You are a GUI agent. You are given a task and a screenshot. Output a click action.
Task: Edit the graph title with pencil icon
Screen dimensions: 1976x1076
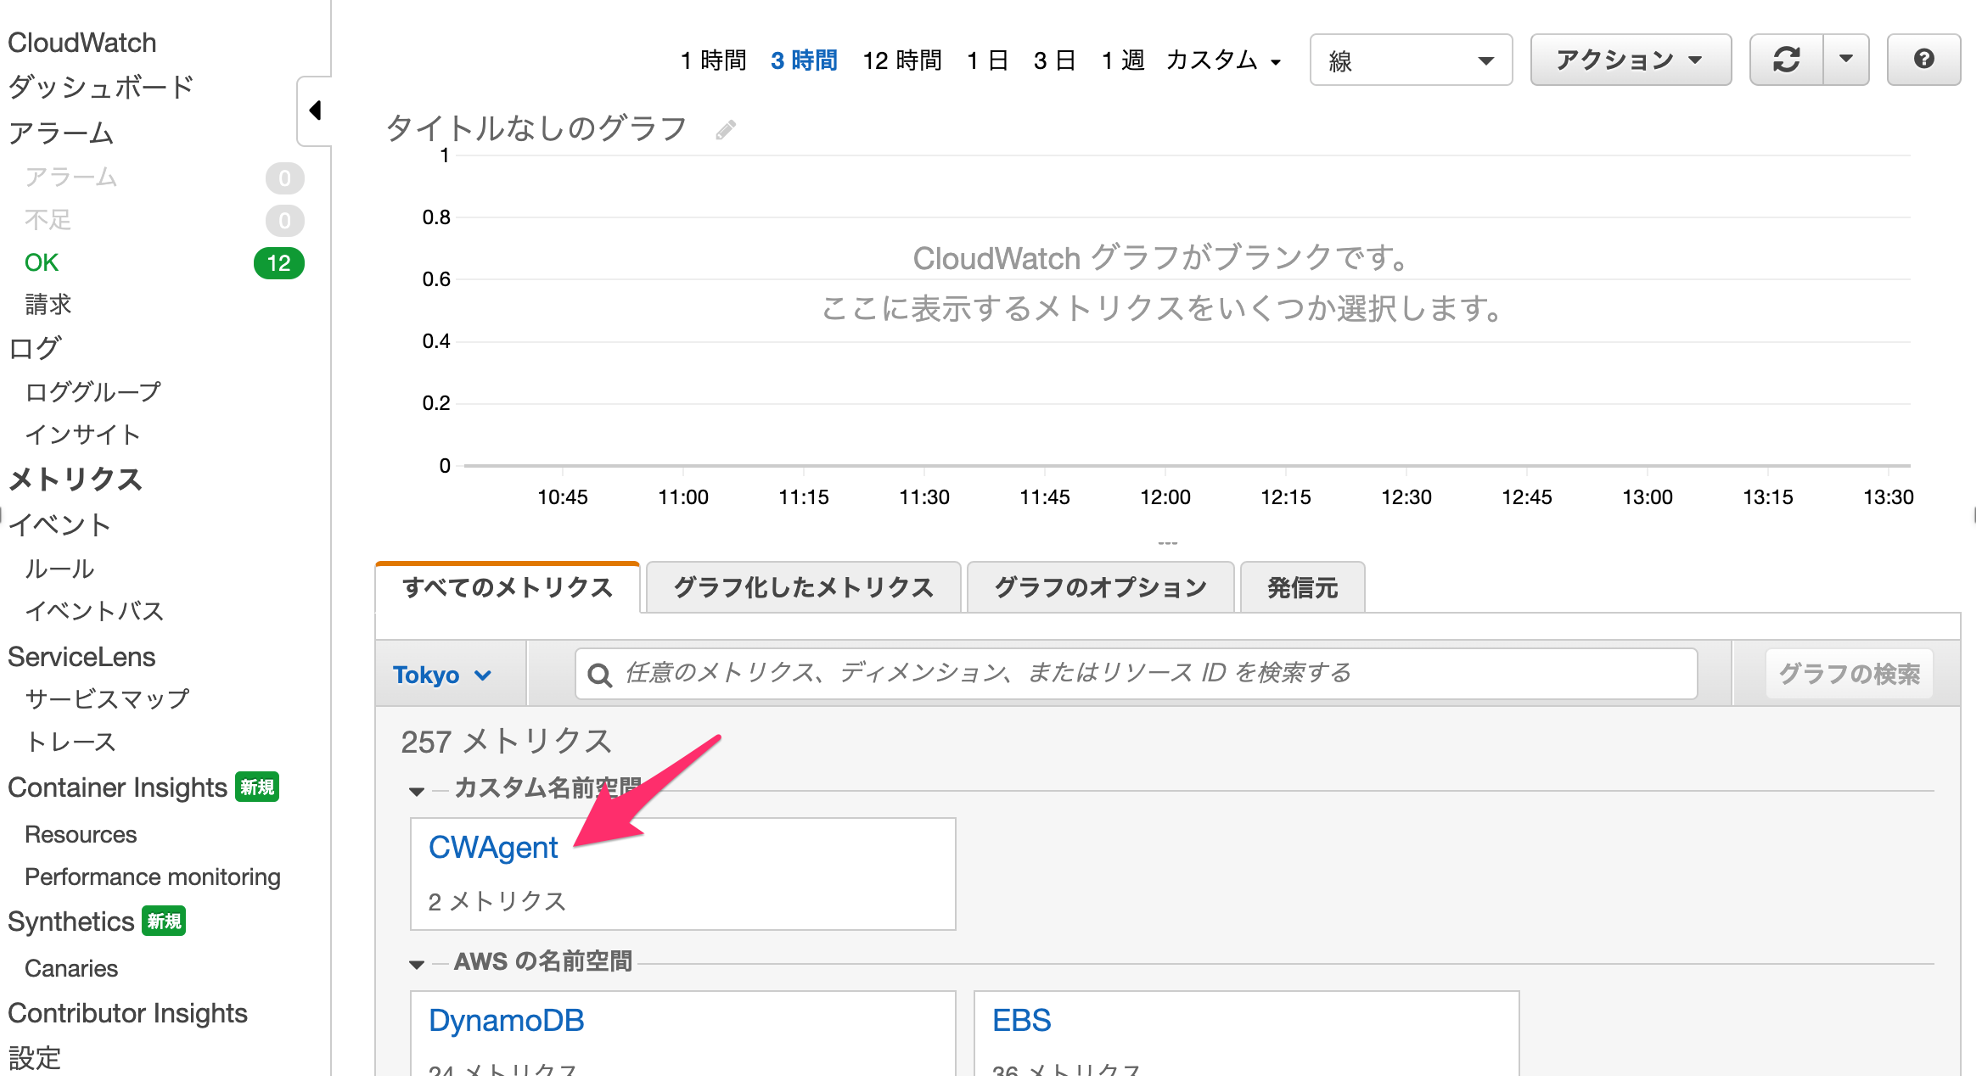pyautogui.click(x=726, y=129)
